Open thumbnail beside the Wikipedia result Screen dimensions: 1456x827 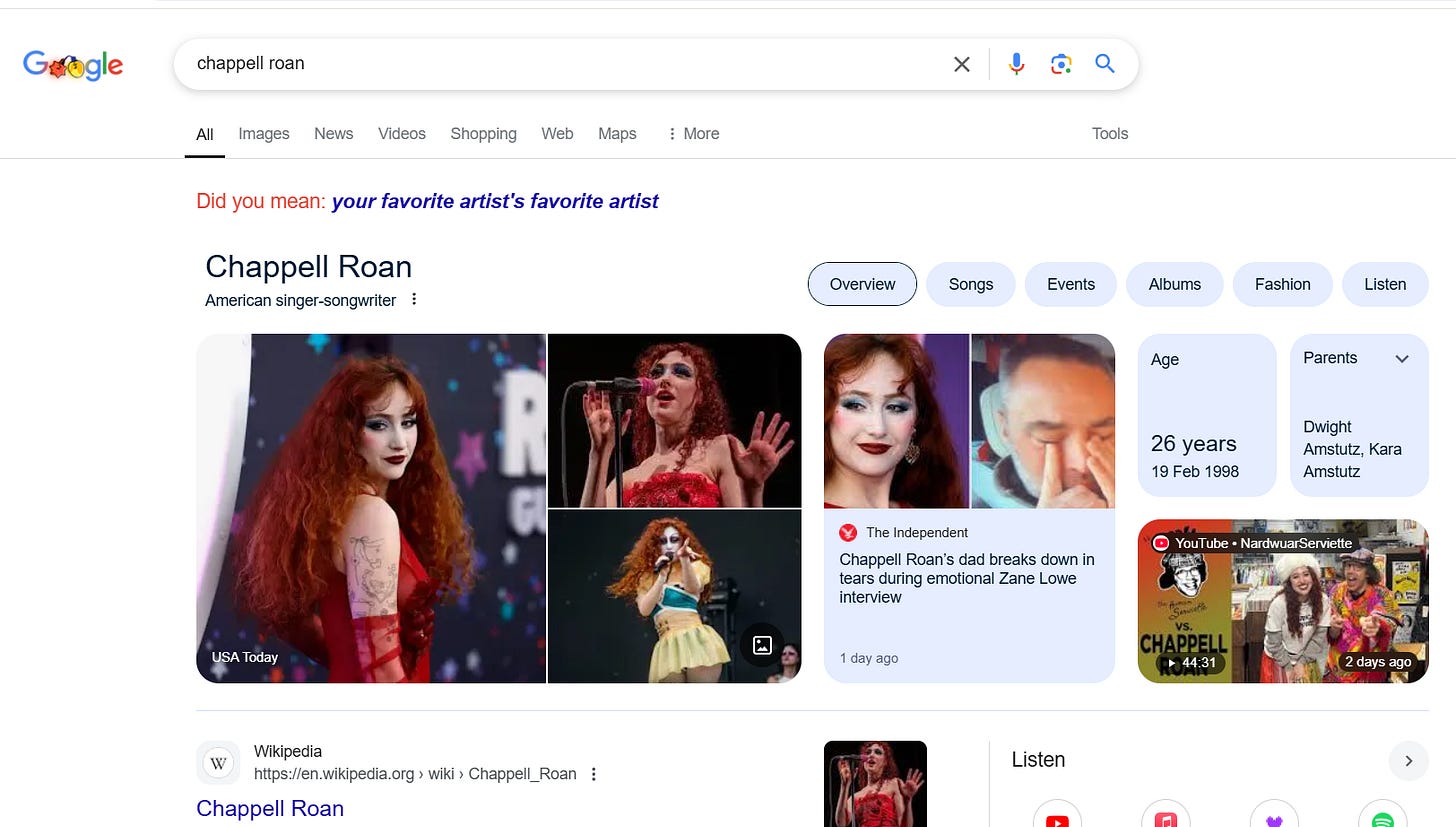875,784
